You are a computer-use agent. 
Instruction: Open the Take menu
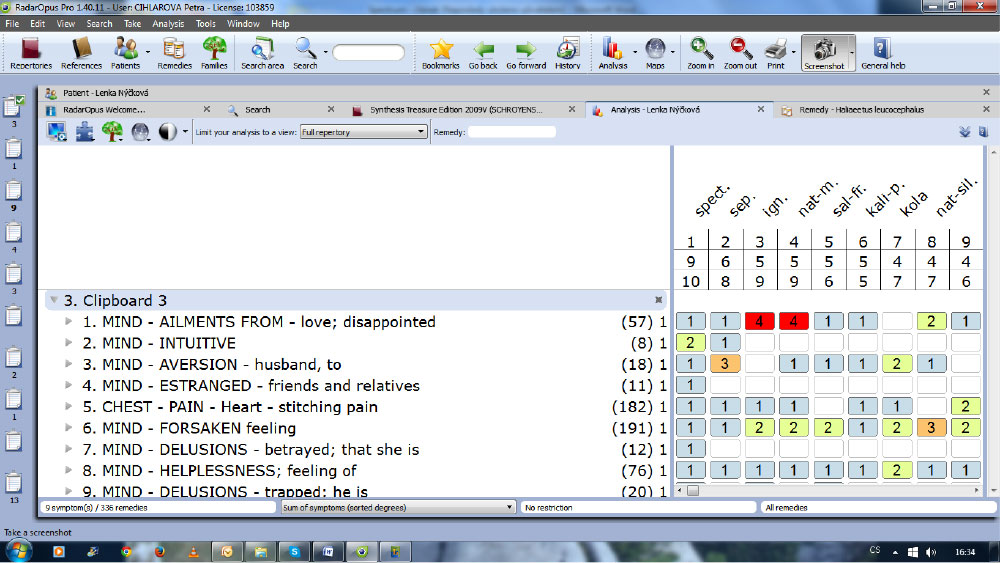coord(132,24)
